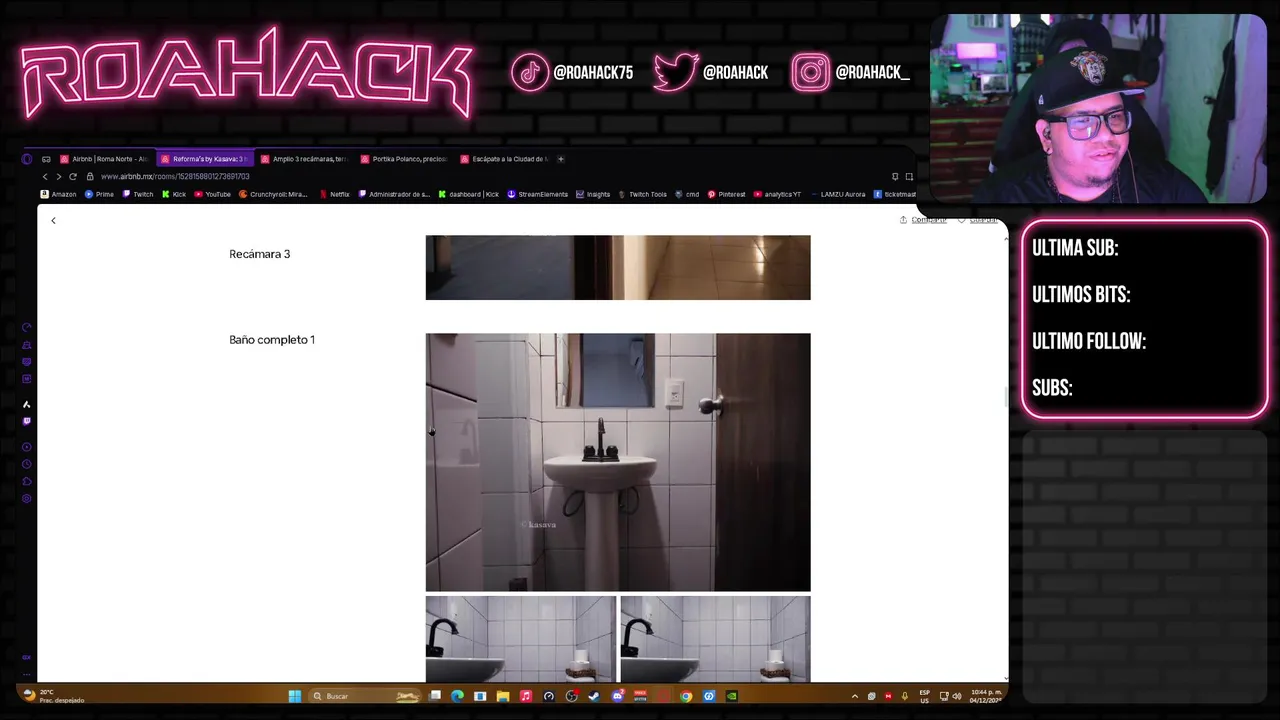Switch to Amplio 3 recámaras tab
The height and width of the screenshot is (720, 1280).
pyautogui.click(x=304, y=159)
